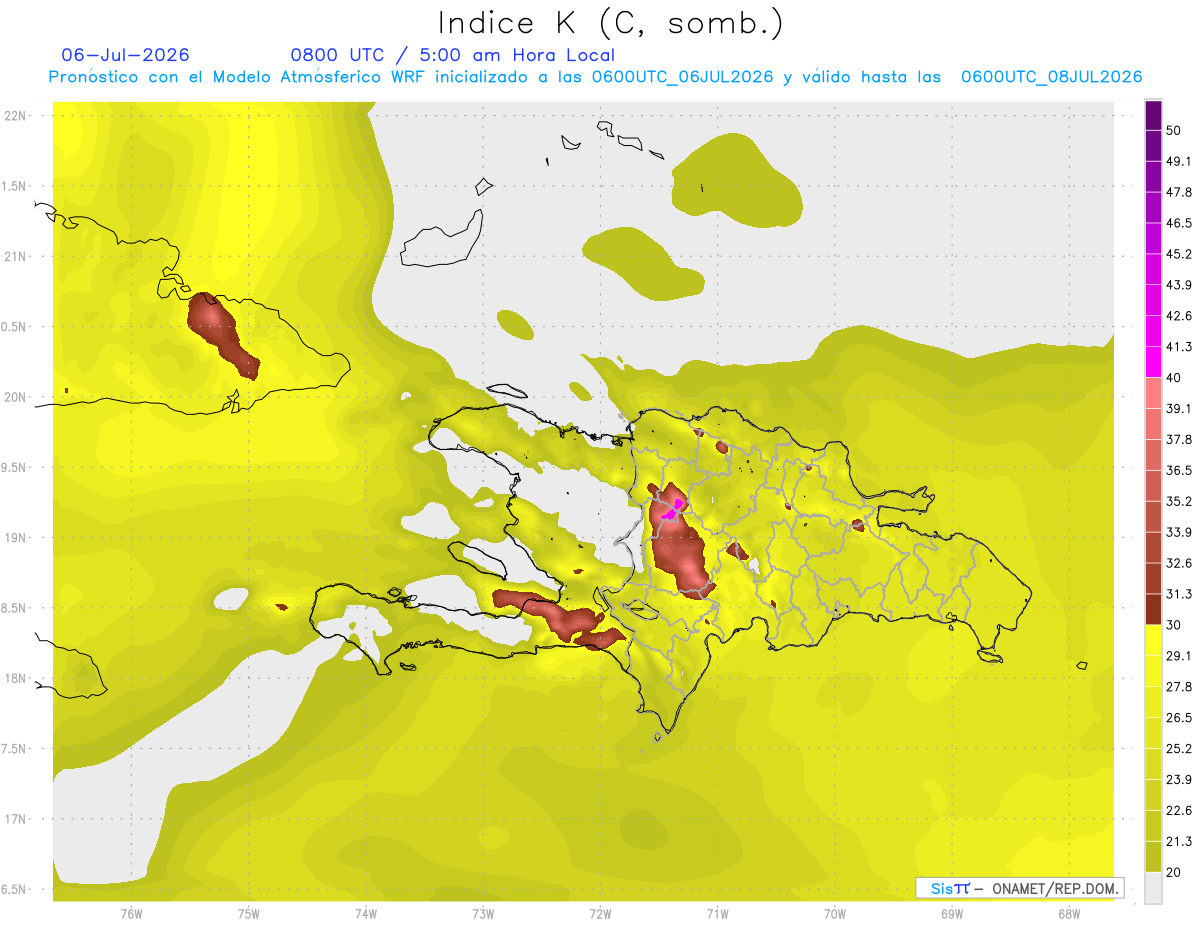This screenshot has height=927, width=1200.
Task: Click the '20' color scale value
Action: coord(1174,873)
